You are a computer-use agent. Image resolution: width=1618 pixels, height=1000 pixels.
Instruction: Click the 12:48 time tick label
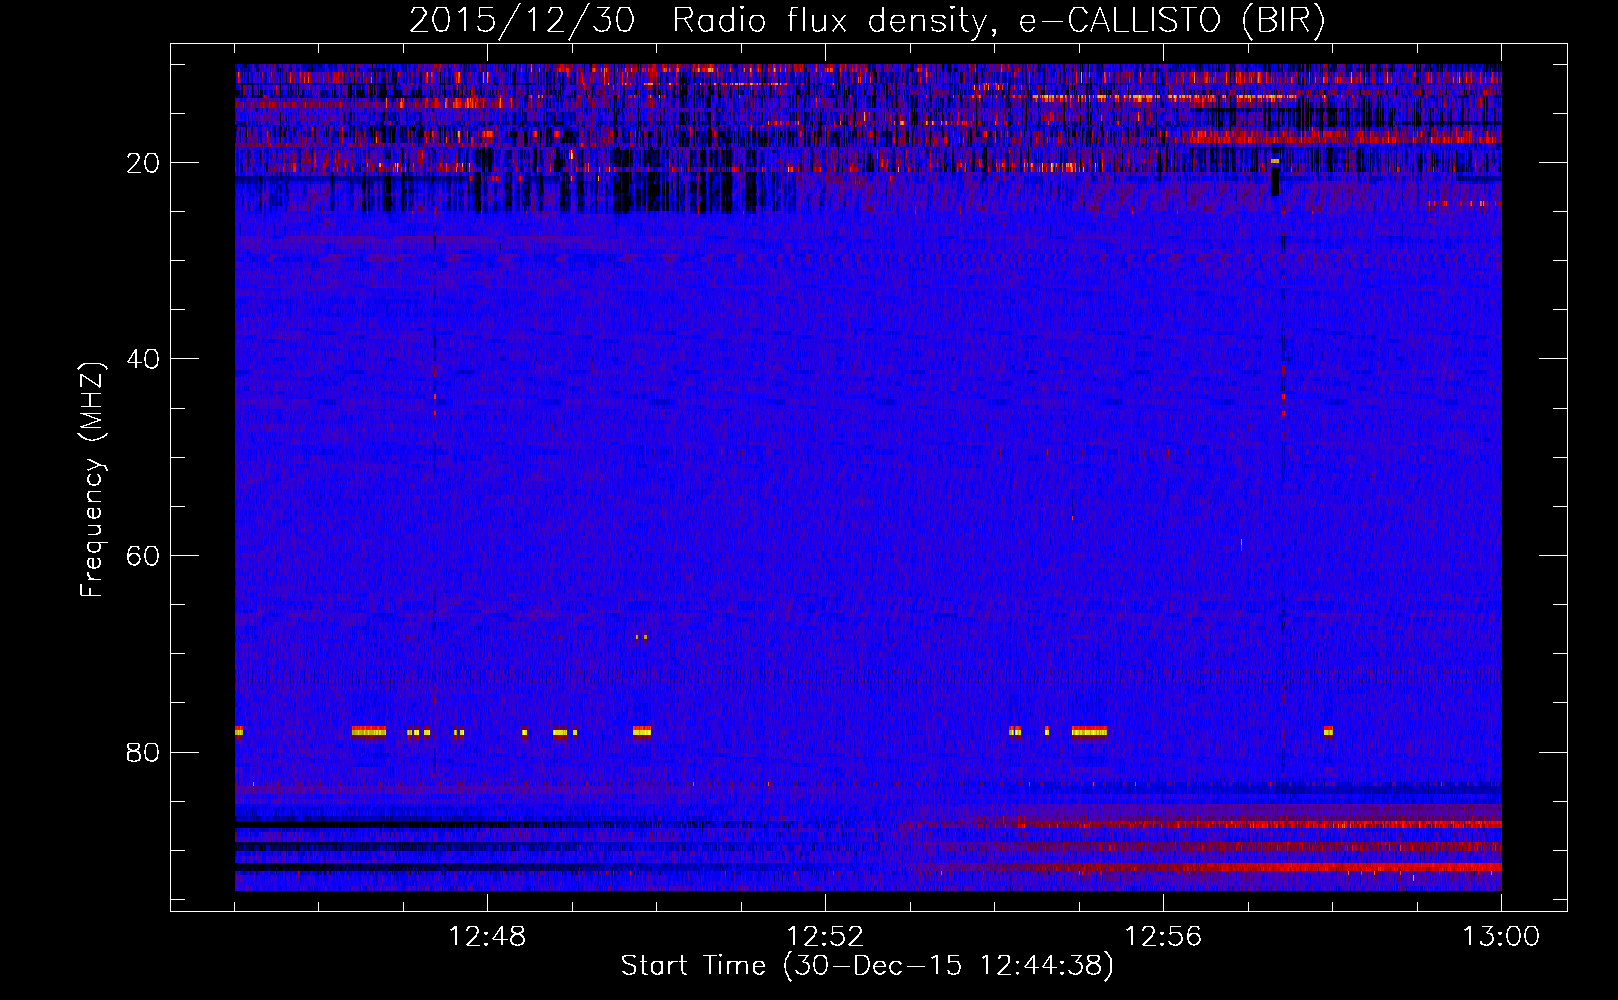coord(487,937)
